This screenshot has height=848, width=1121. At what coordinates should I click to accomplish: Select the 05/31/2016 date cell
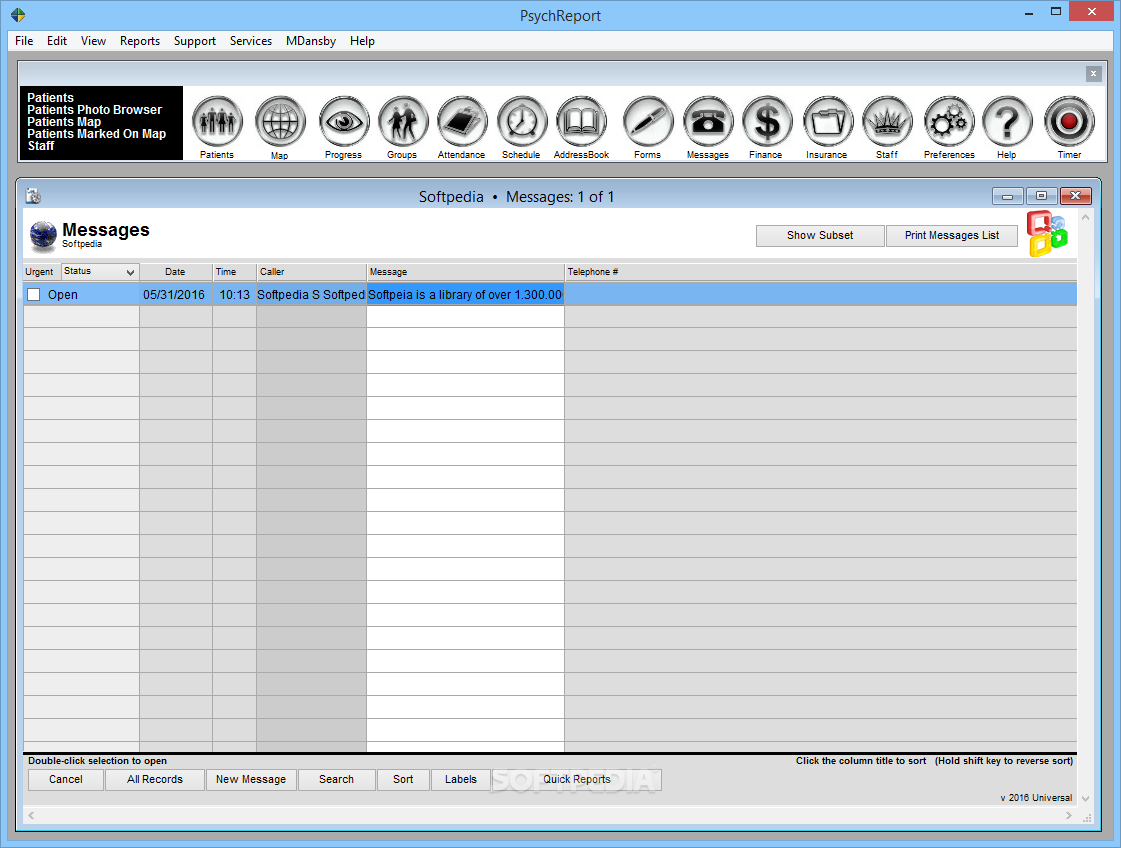coord(175,295)
